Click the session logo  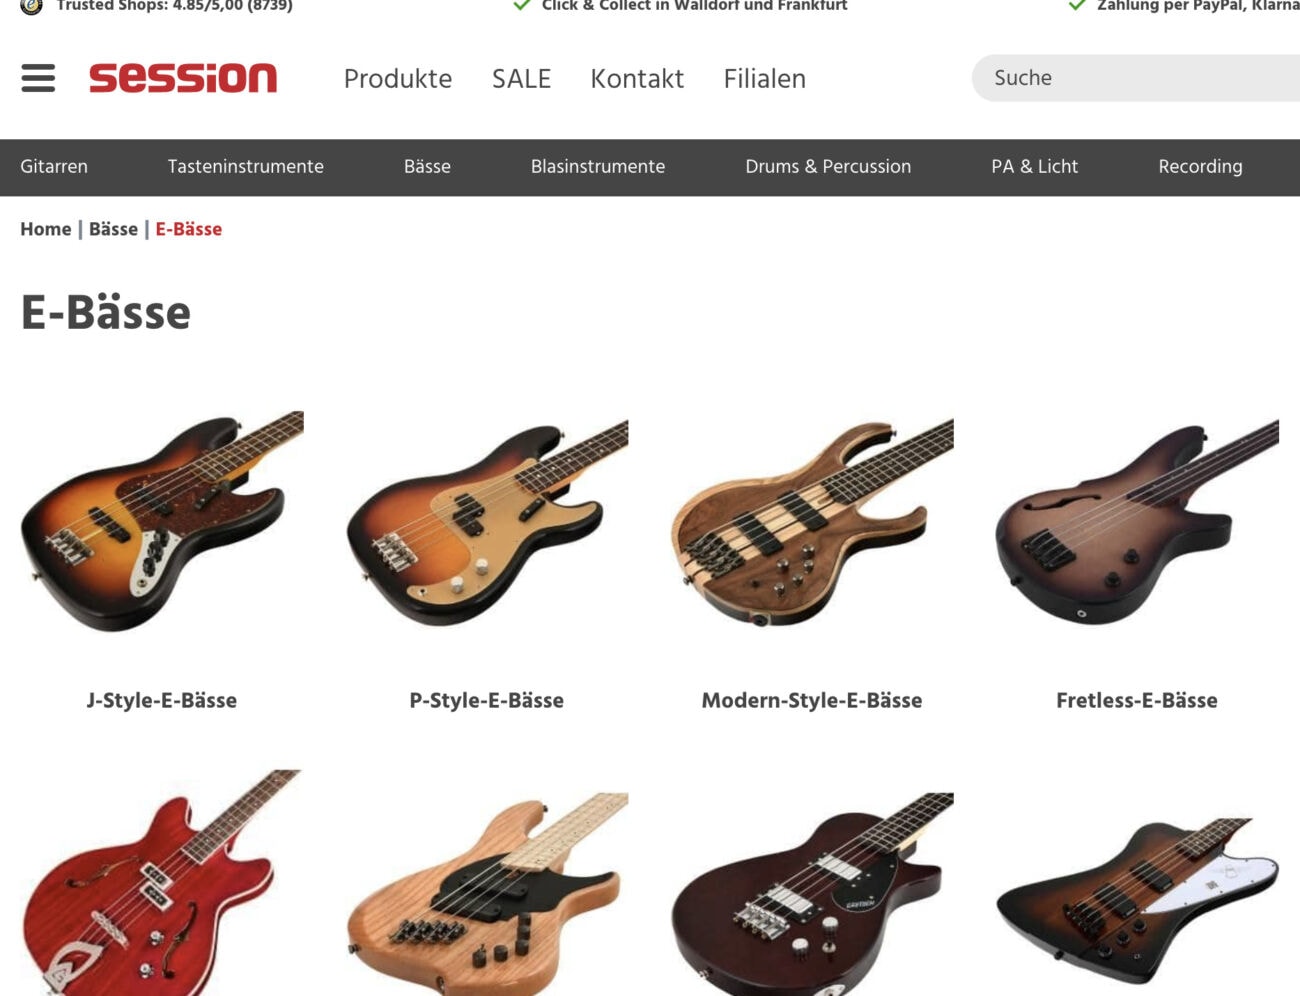coord(183,78)
